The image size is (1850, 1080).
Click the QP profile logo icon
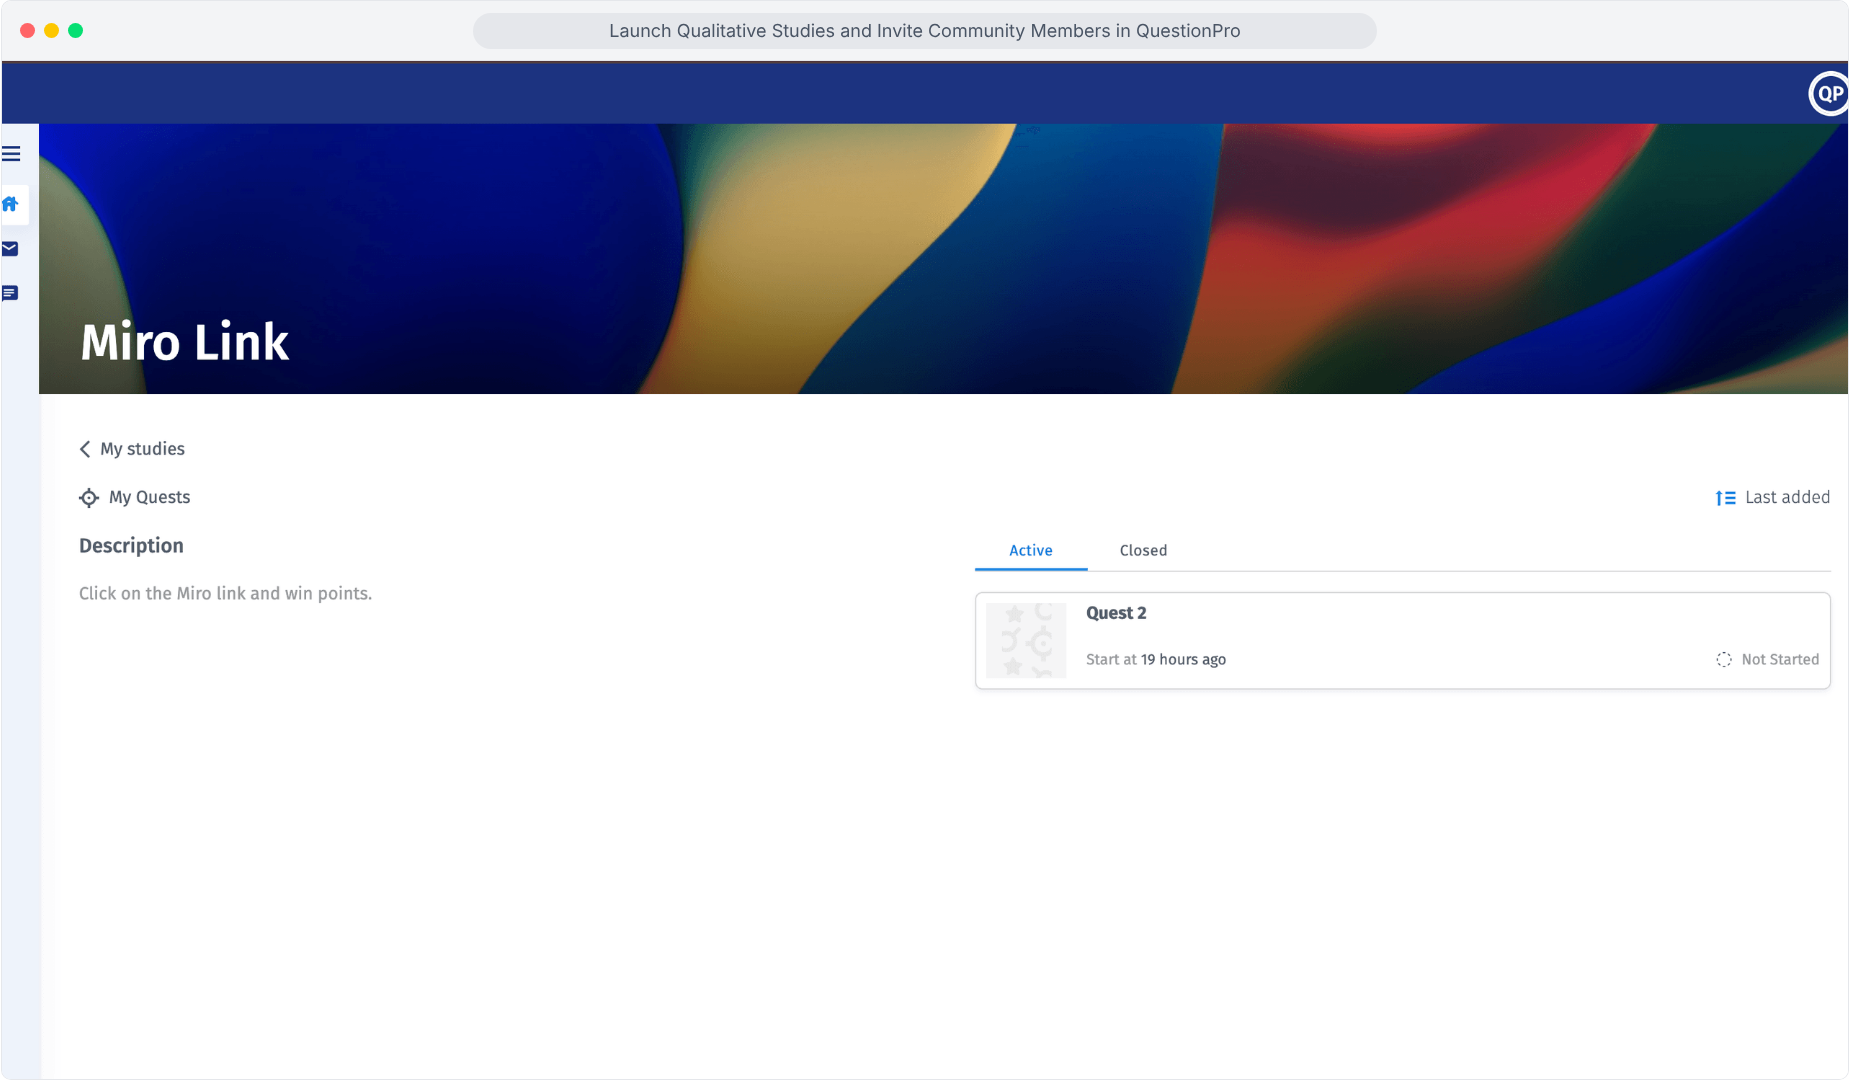click(1829, 94)
